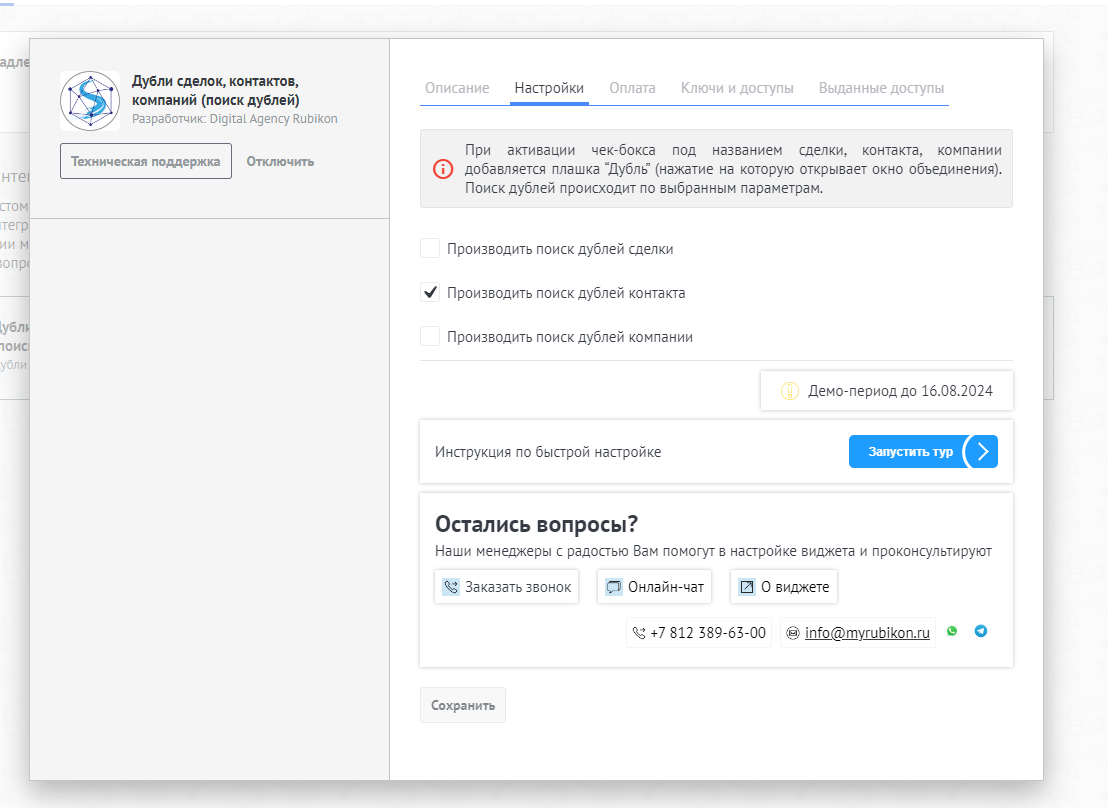Click the mail icon beside info@myrubikon.ru
1108x808 pixels.
(793, 633)
